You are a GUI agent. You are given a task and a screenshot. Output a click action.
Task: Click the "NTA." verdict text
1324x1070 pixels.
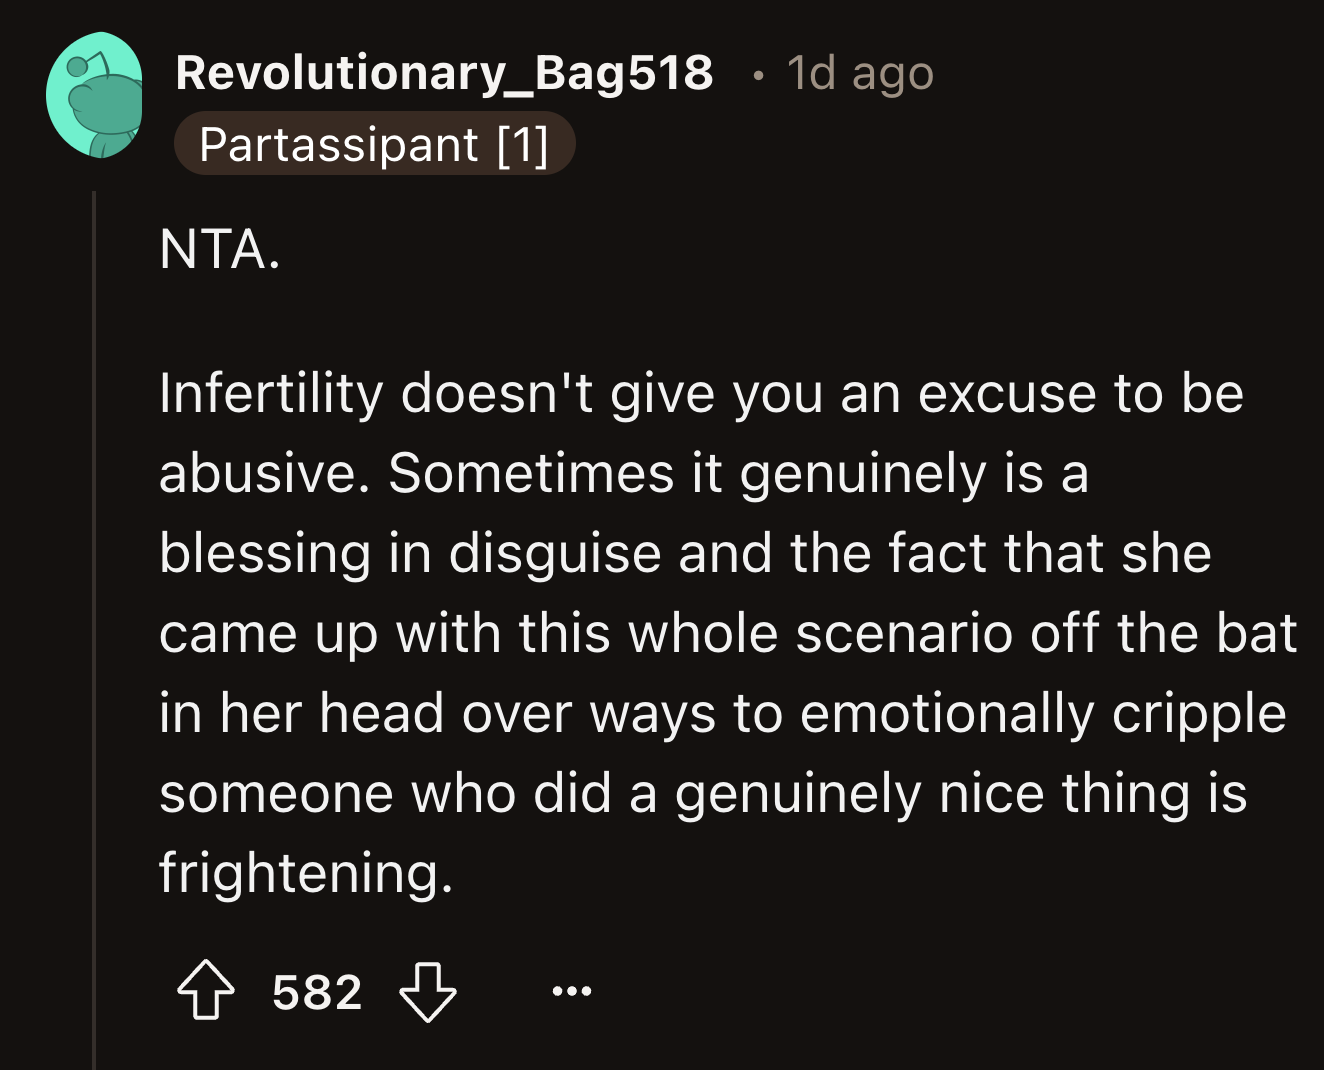pyautogui.click(x=220, y=249)
